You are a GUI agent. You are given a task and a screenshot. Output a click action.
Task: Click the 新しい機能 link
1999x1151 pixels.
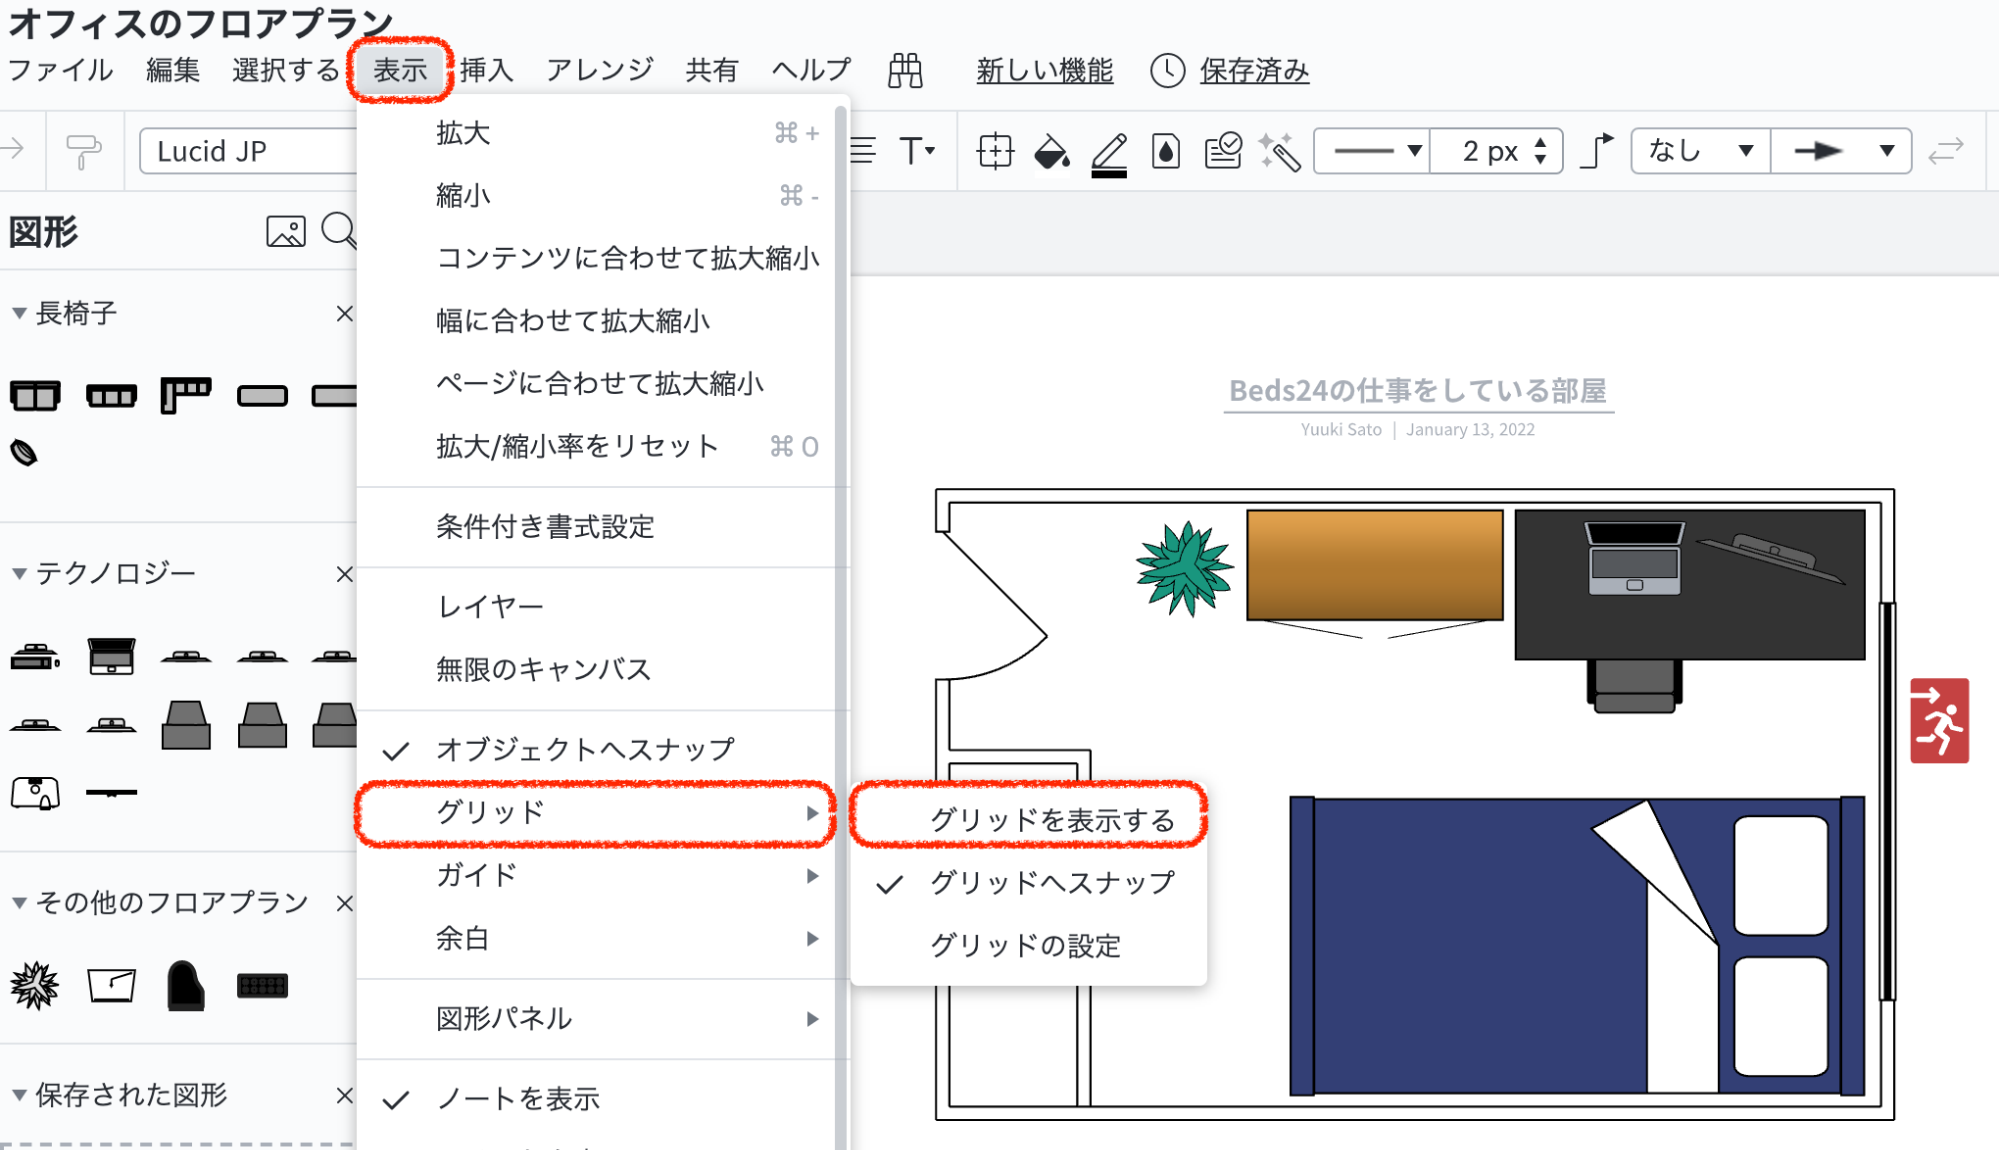[x=1044, y=70]
